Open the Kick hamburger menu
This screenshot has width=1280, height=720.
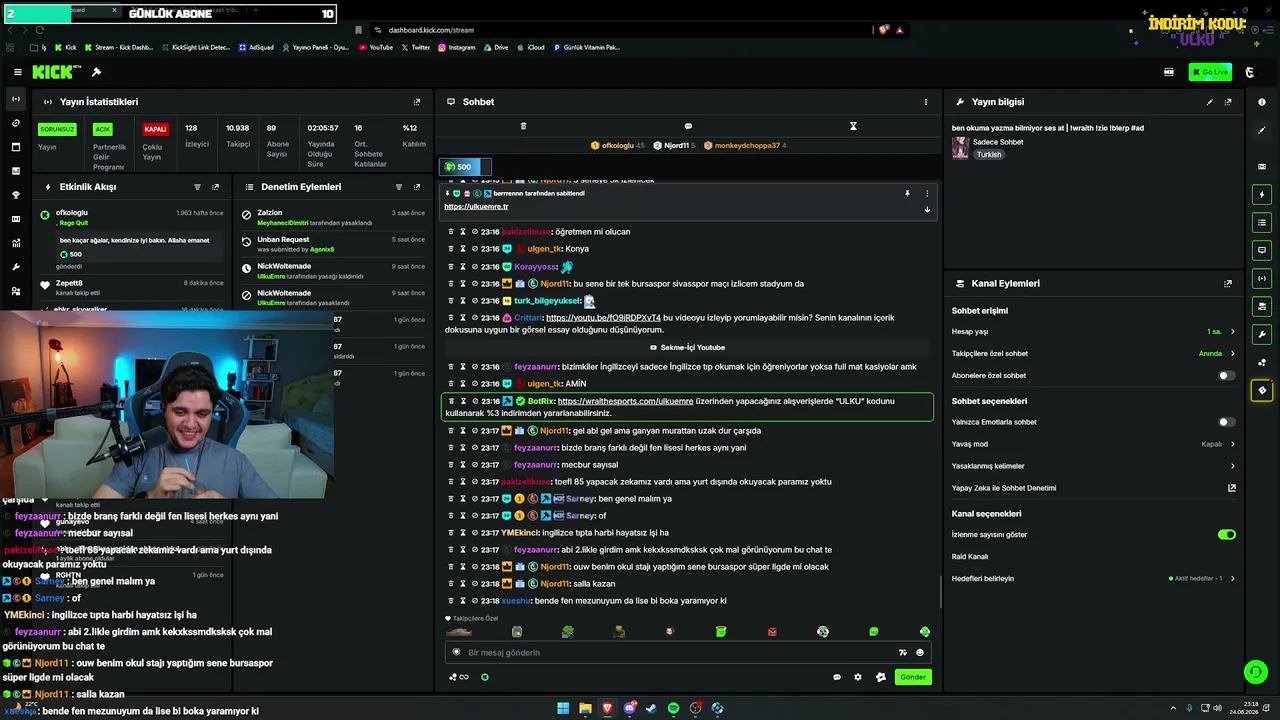18,72
